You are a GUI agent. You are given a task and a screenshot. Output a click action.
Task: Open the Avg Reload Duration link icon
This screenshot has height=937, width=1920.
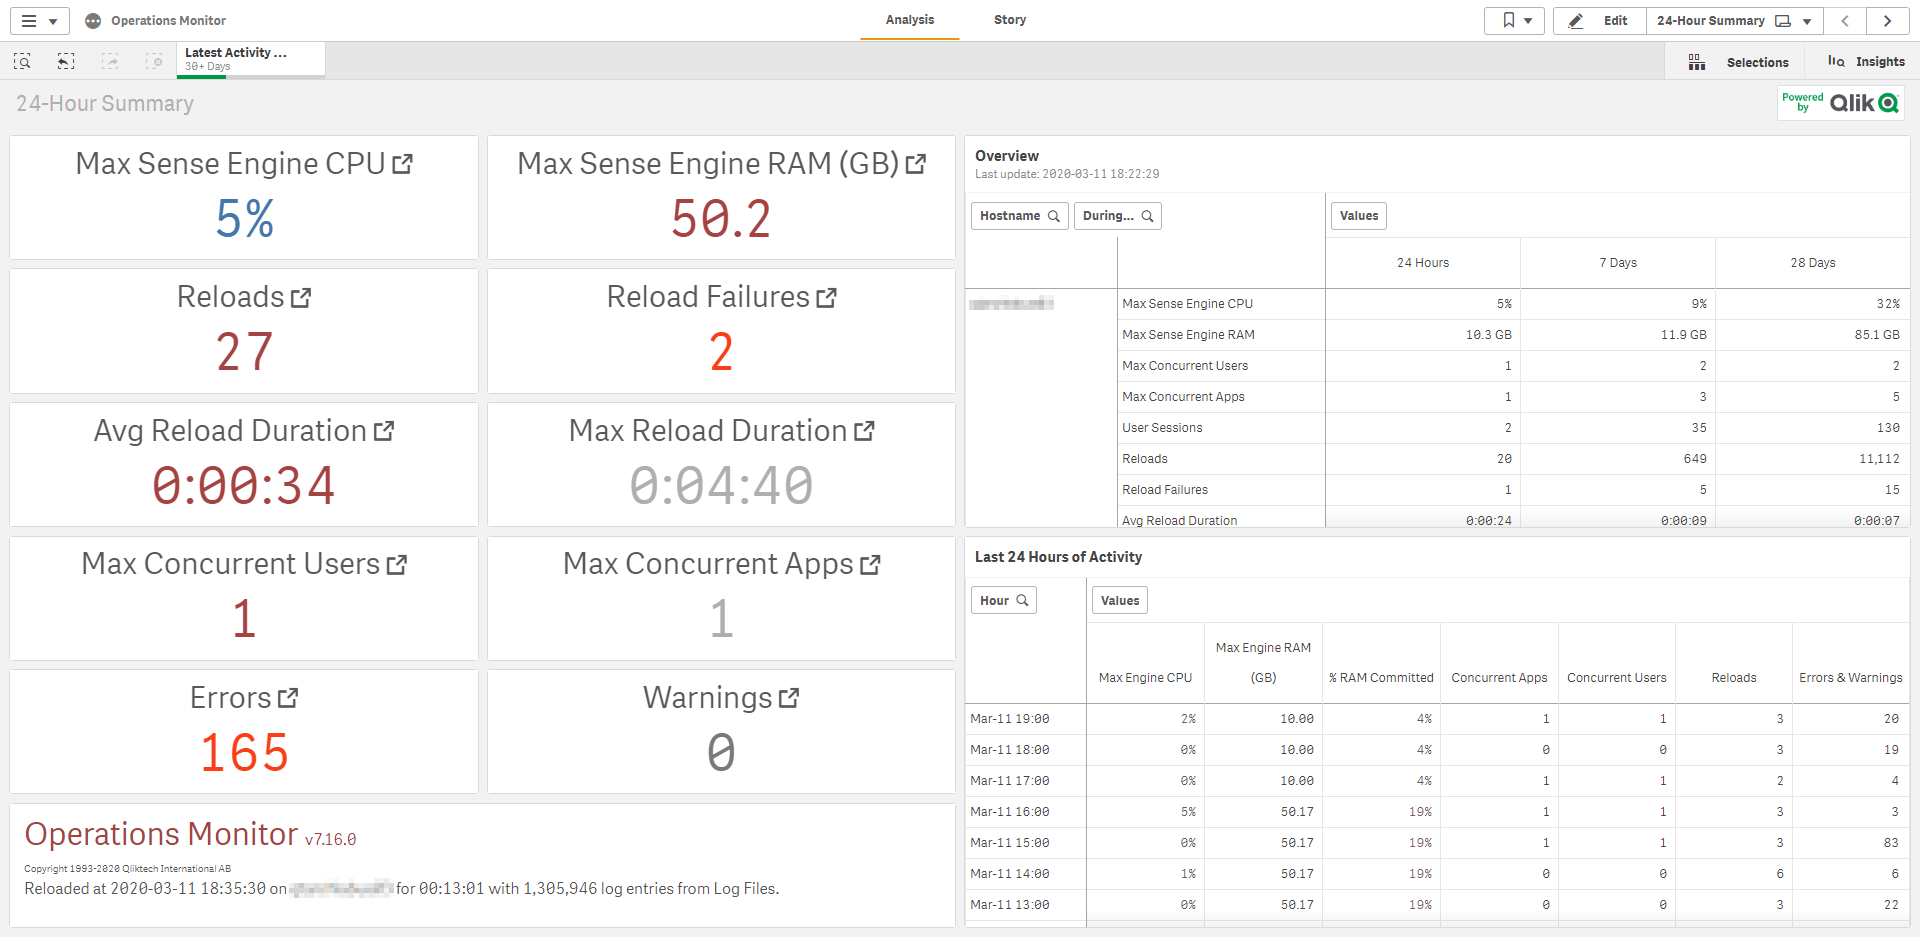click(384, 431)
